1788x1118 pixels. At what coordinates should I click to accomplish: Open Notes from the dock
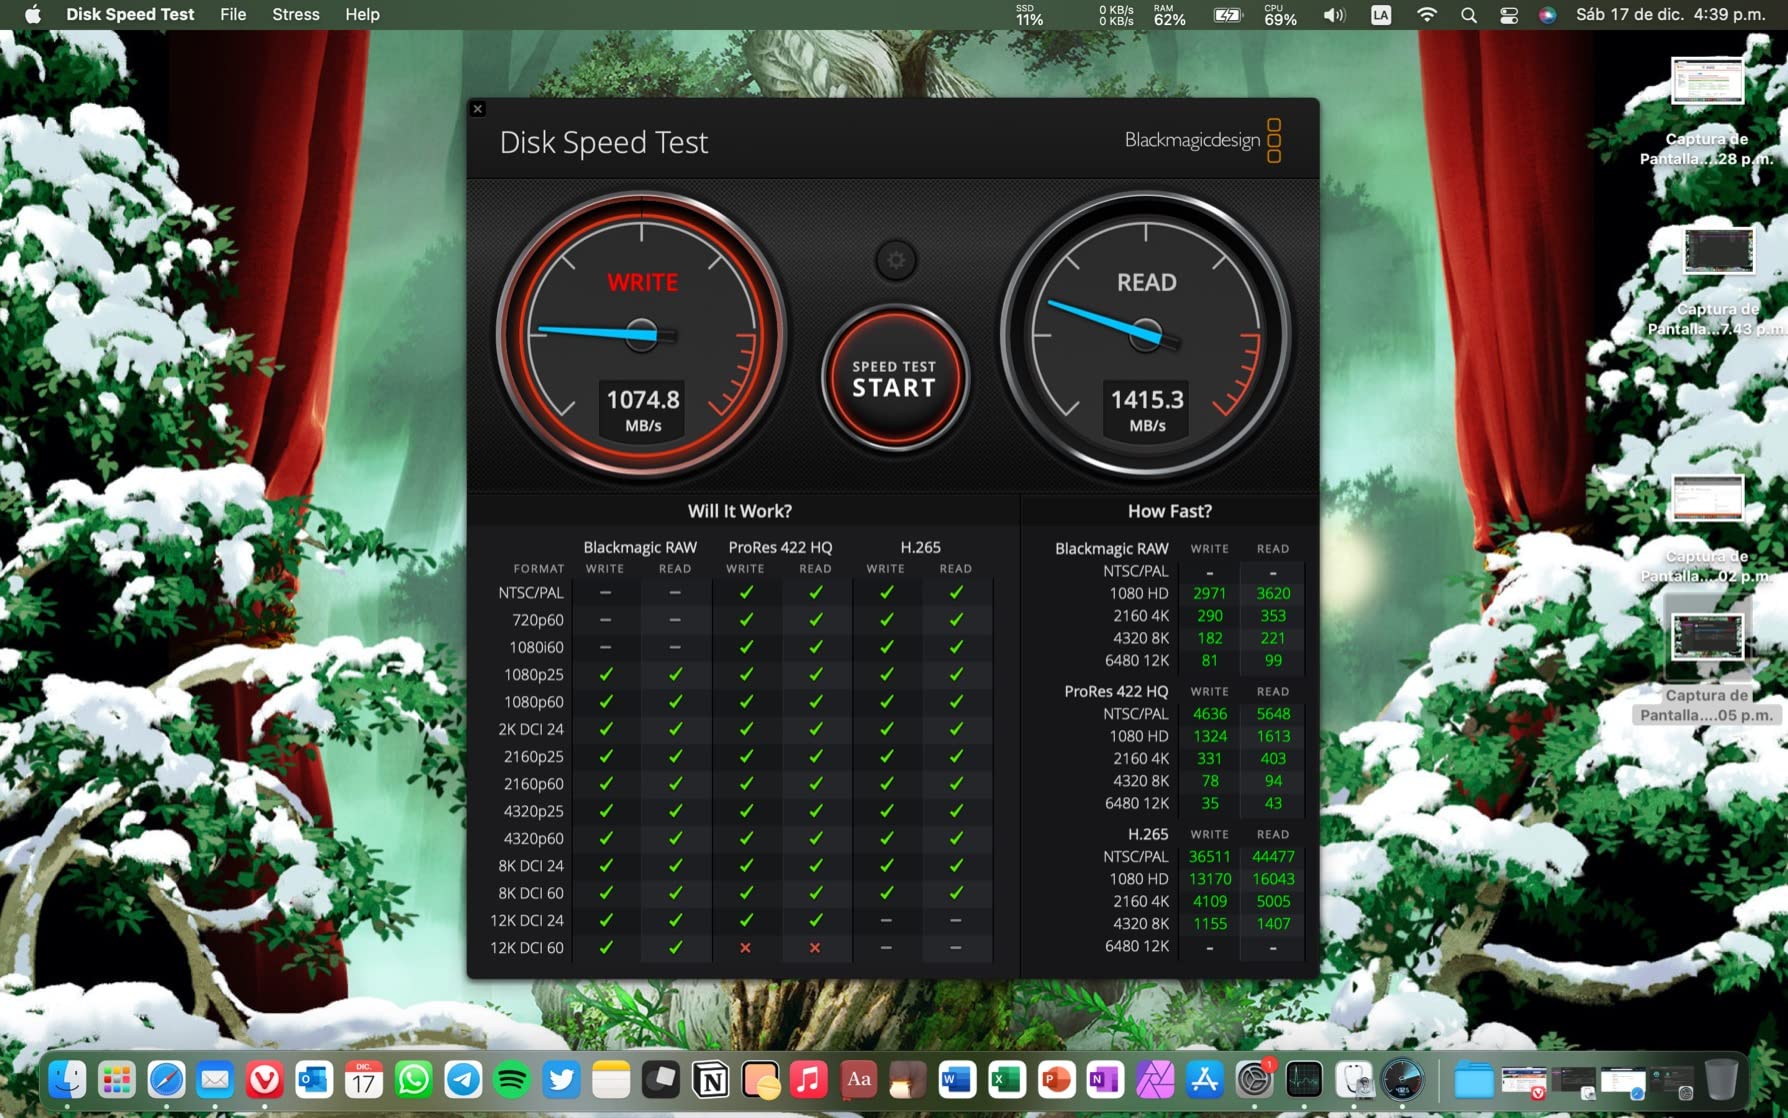[611, 1080]
